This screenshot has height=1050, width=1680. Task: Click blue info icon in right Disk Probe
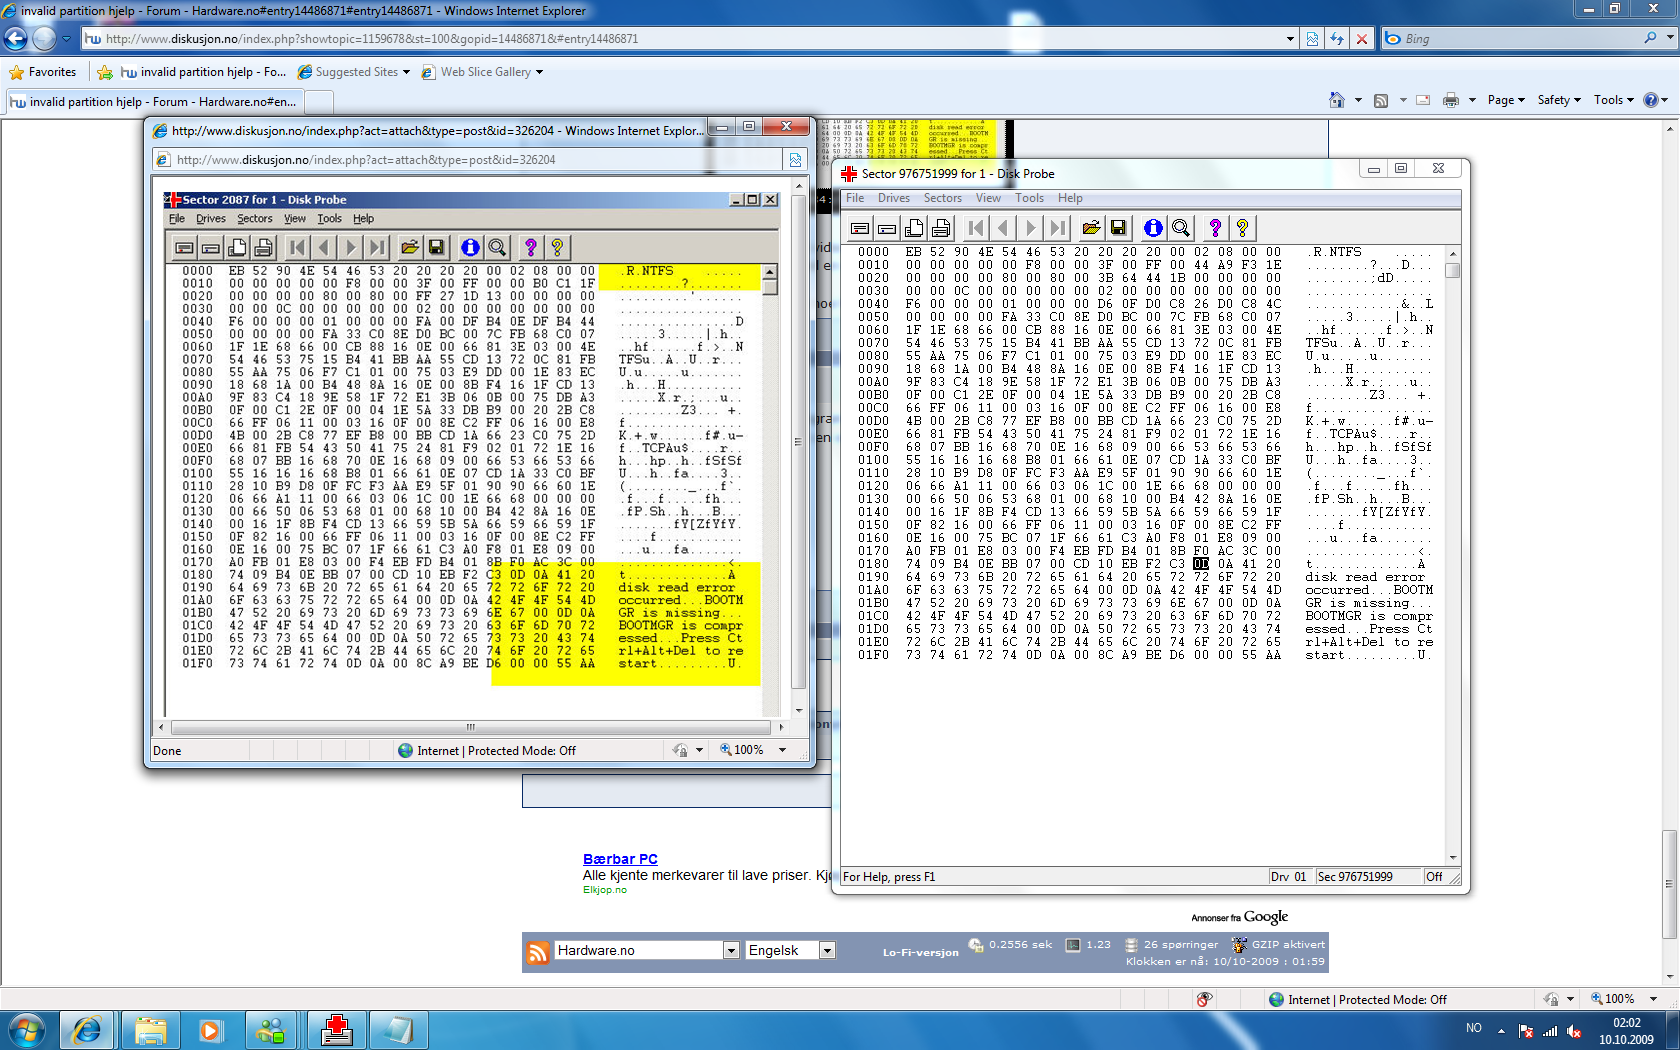click(x=1153, y=228)
